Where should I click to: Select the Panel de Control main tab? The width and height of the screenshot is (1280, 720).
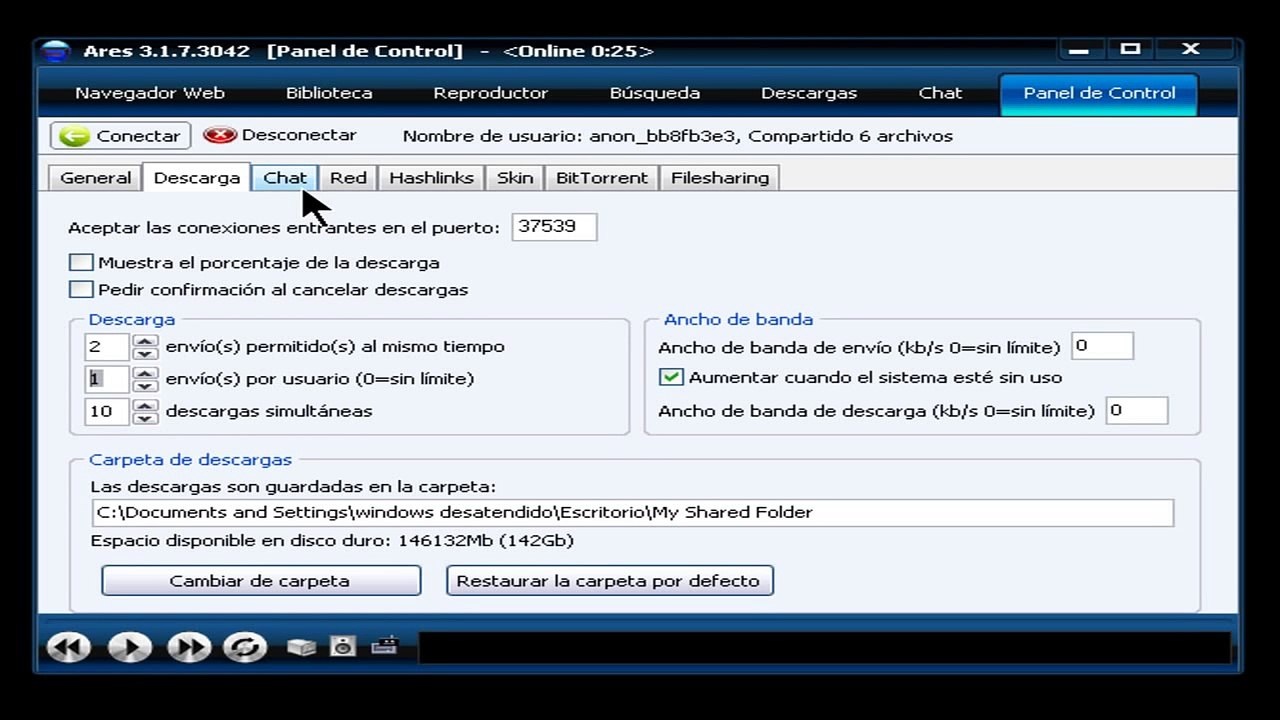[1099, 93]
